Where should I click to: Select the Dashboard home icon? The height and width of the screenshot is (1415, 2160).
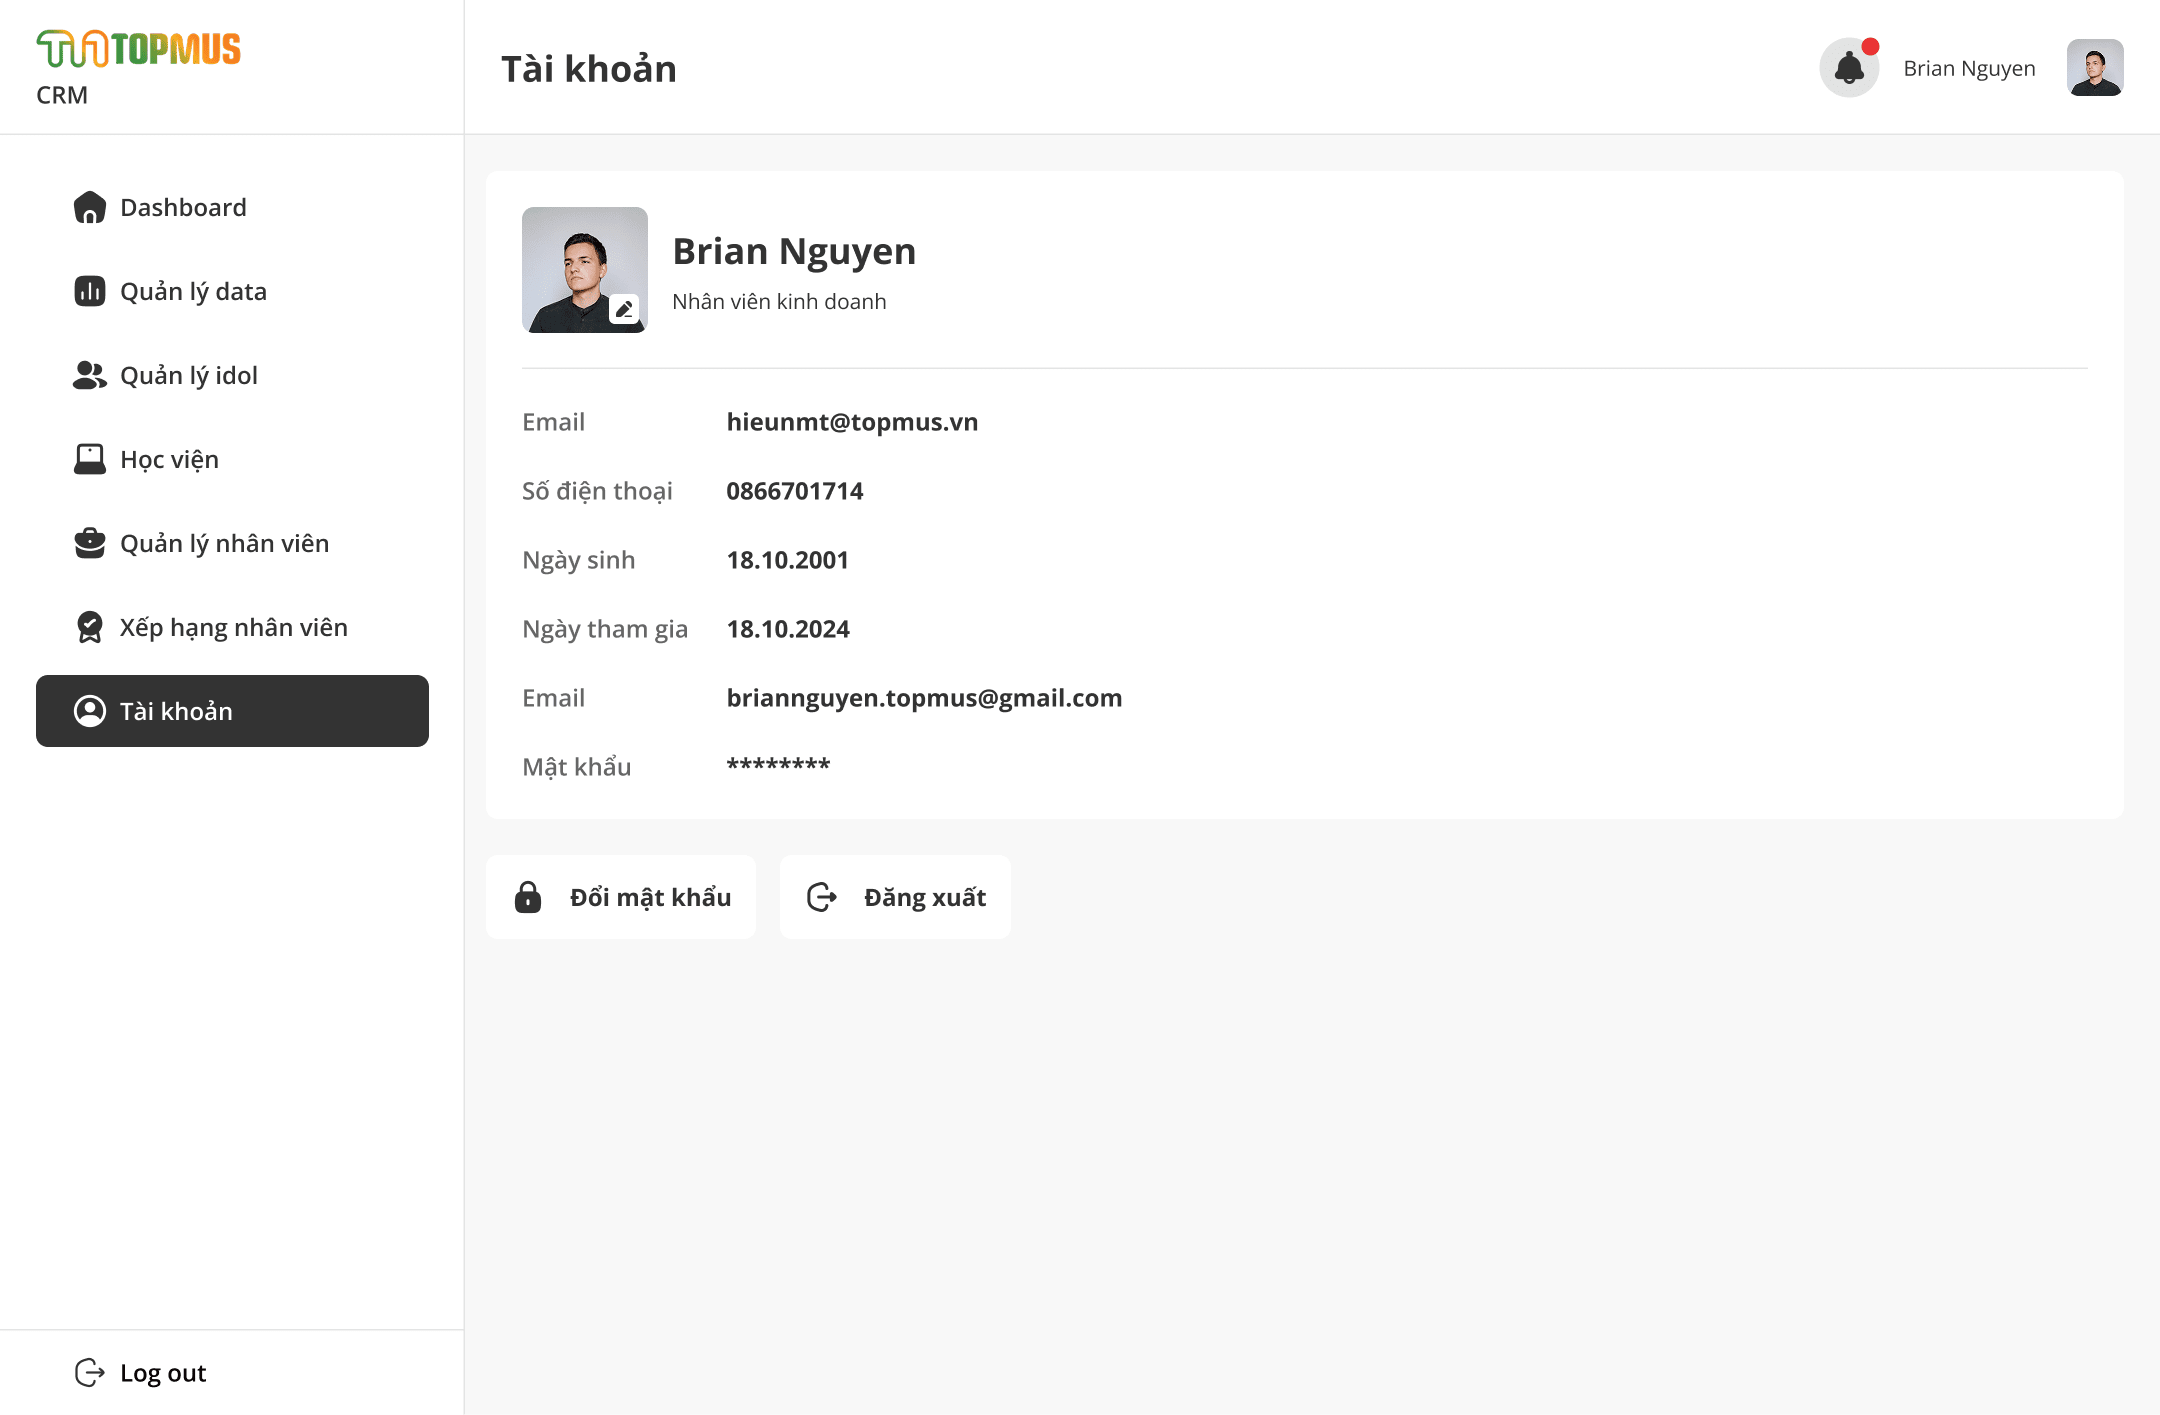pyautogui.click(x=89, y=207)
